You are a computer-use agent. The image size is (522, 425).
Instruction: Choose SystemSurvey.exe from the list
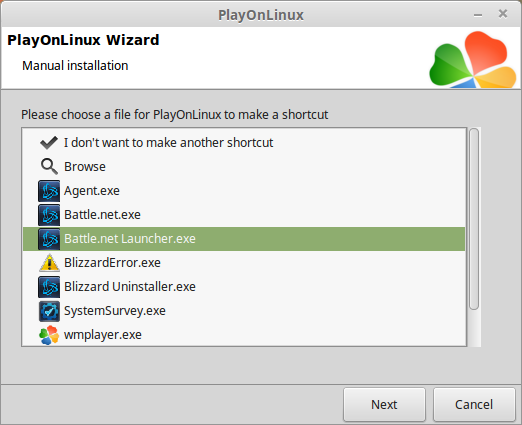point(115,311)
